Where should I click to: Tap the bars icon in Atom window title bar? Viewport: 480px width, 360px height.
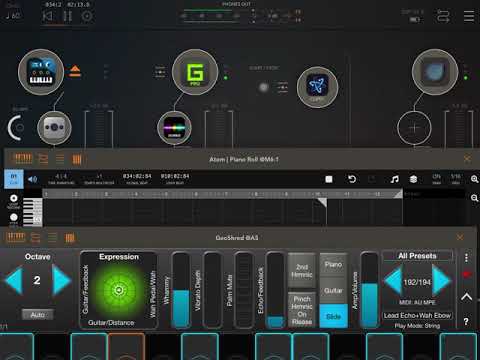(77, 159)
